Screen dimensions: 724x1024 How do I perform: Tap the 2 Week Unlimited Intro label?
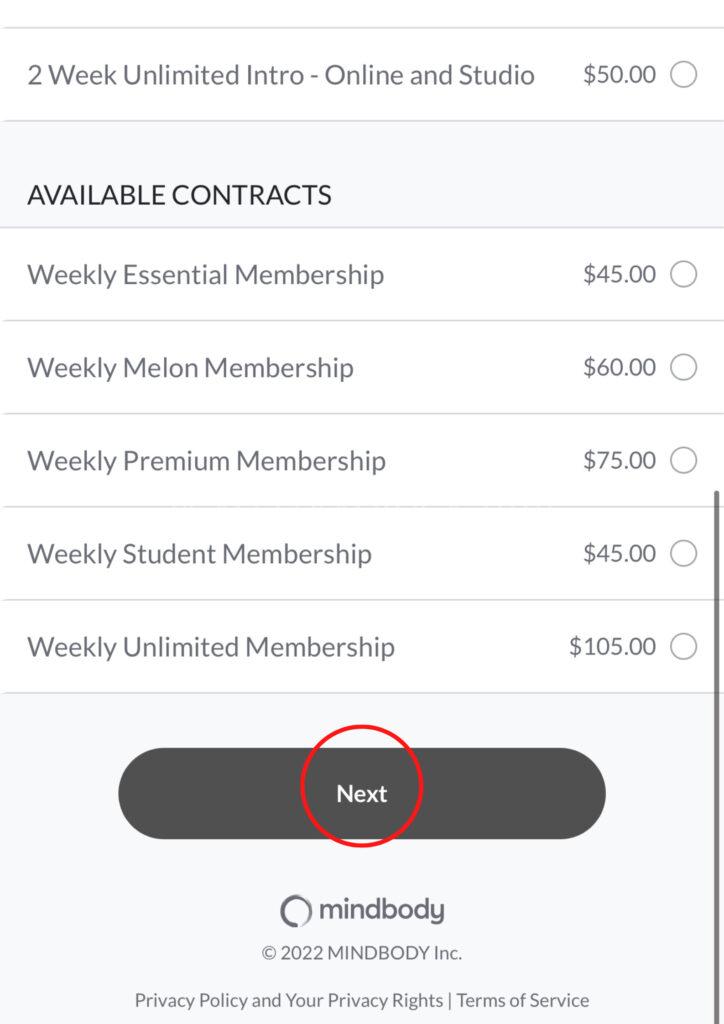coord(281,75)
